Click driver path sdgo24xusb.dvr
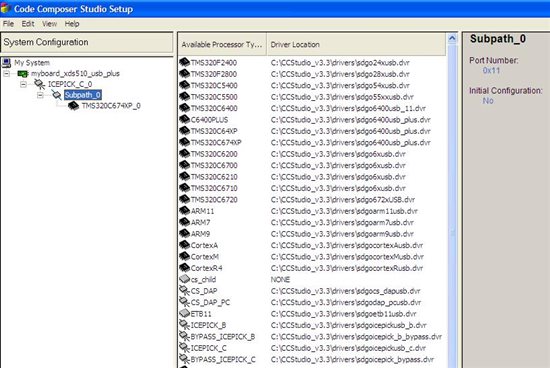 point(340,63)
